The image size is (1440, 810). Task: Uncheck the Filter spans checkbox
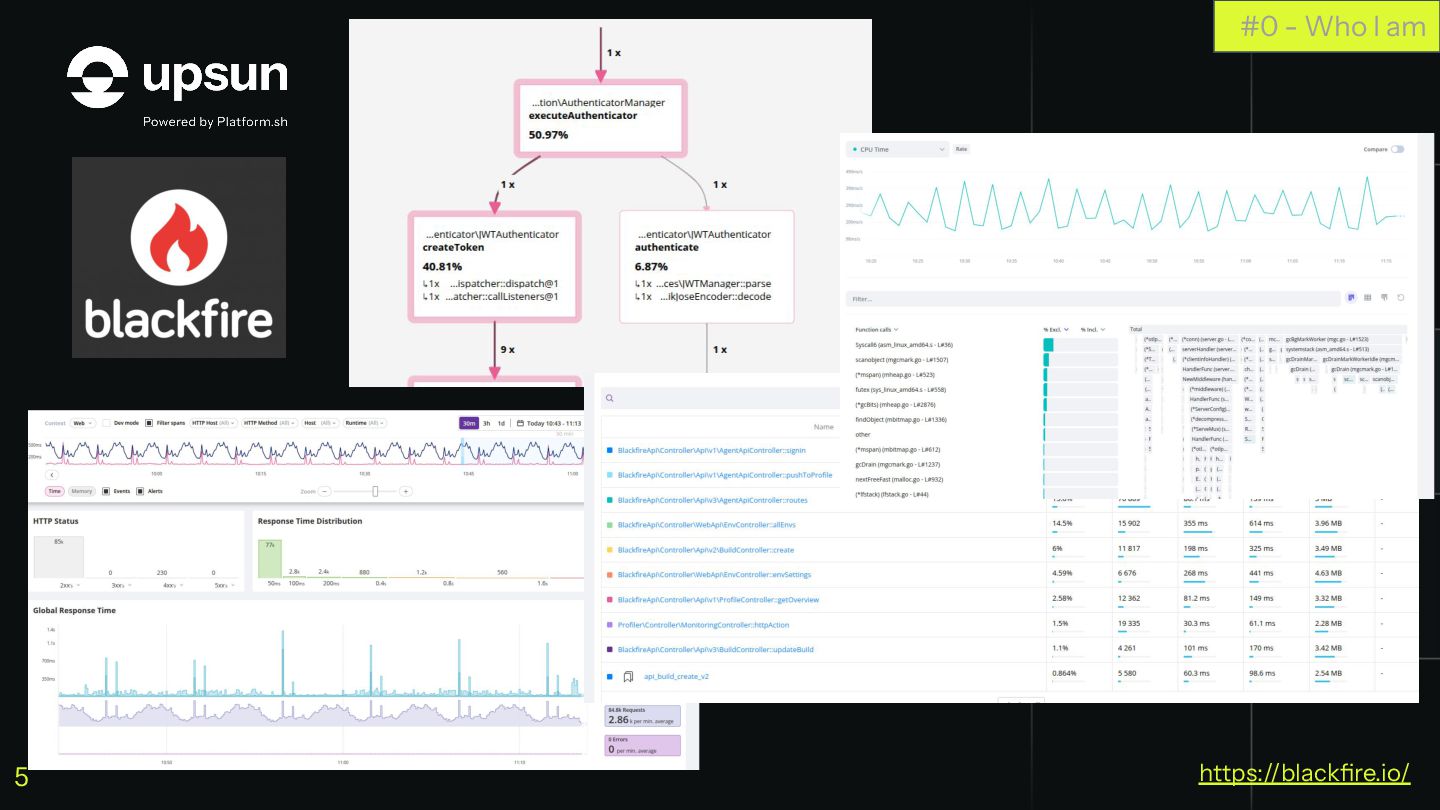(x=149, y=423)
